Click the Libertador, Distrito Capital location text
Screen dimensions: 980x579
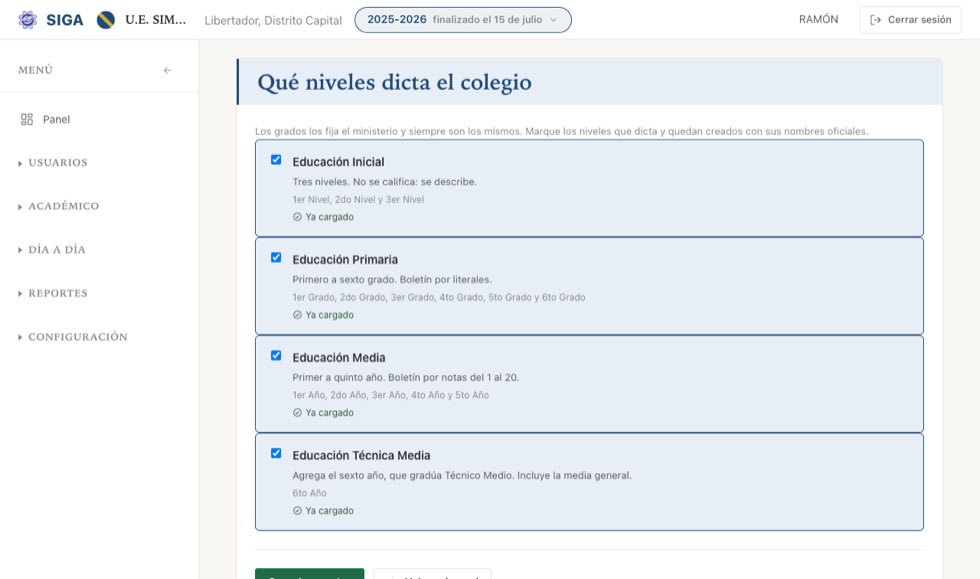click(x=273, y=21)
